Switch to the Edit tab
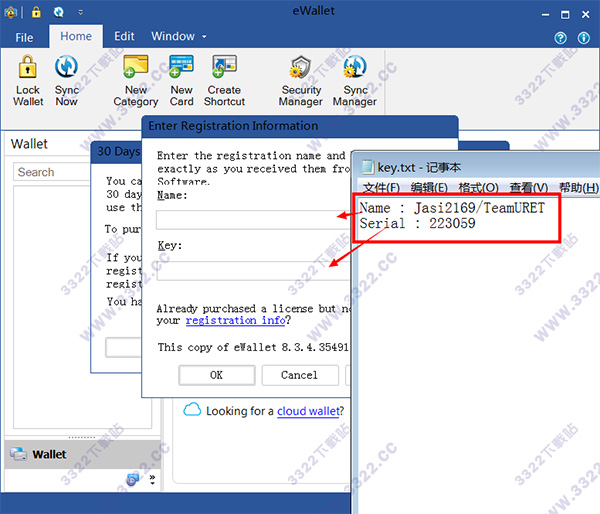 (x=124, y=36)
